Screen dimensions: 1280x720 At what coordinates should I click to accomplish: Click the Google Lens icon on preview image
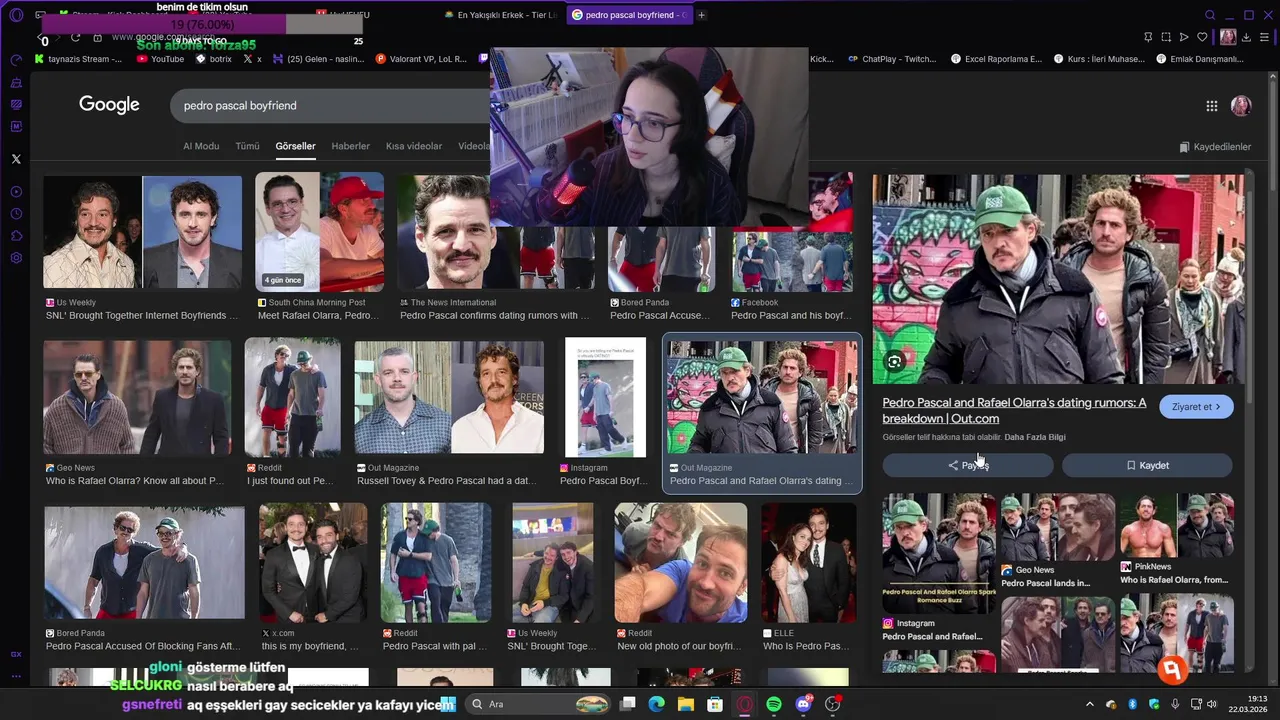tap(894, 362)
